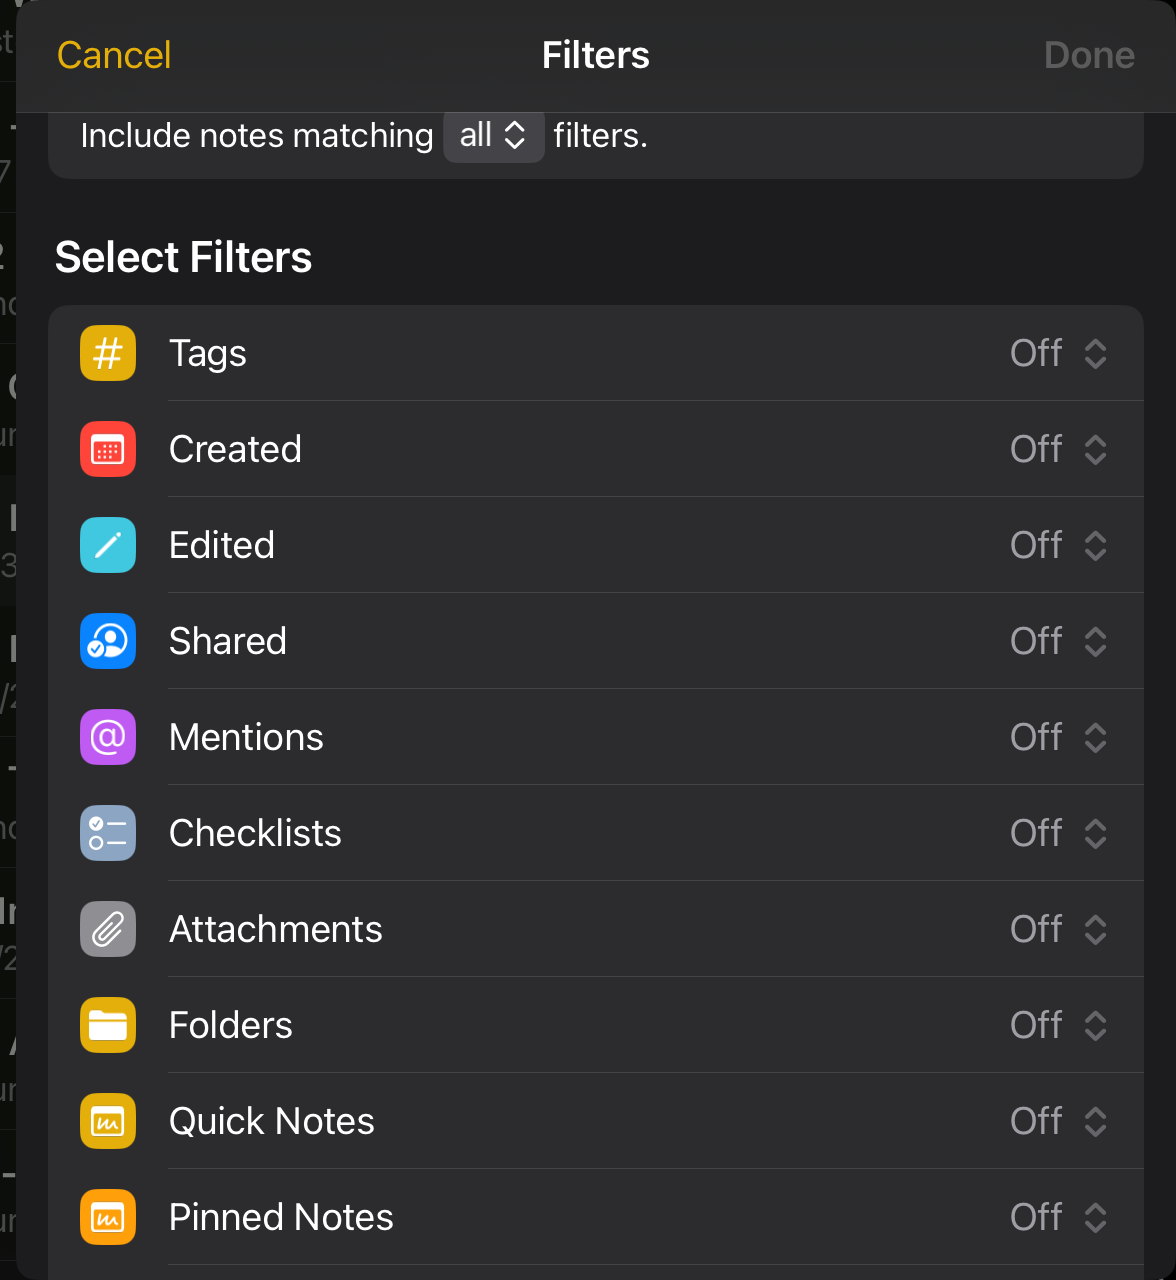Click the purple @ Mentions icon
This screenshot has width=1176, height=1280.
click(108, 737)
